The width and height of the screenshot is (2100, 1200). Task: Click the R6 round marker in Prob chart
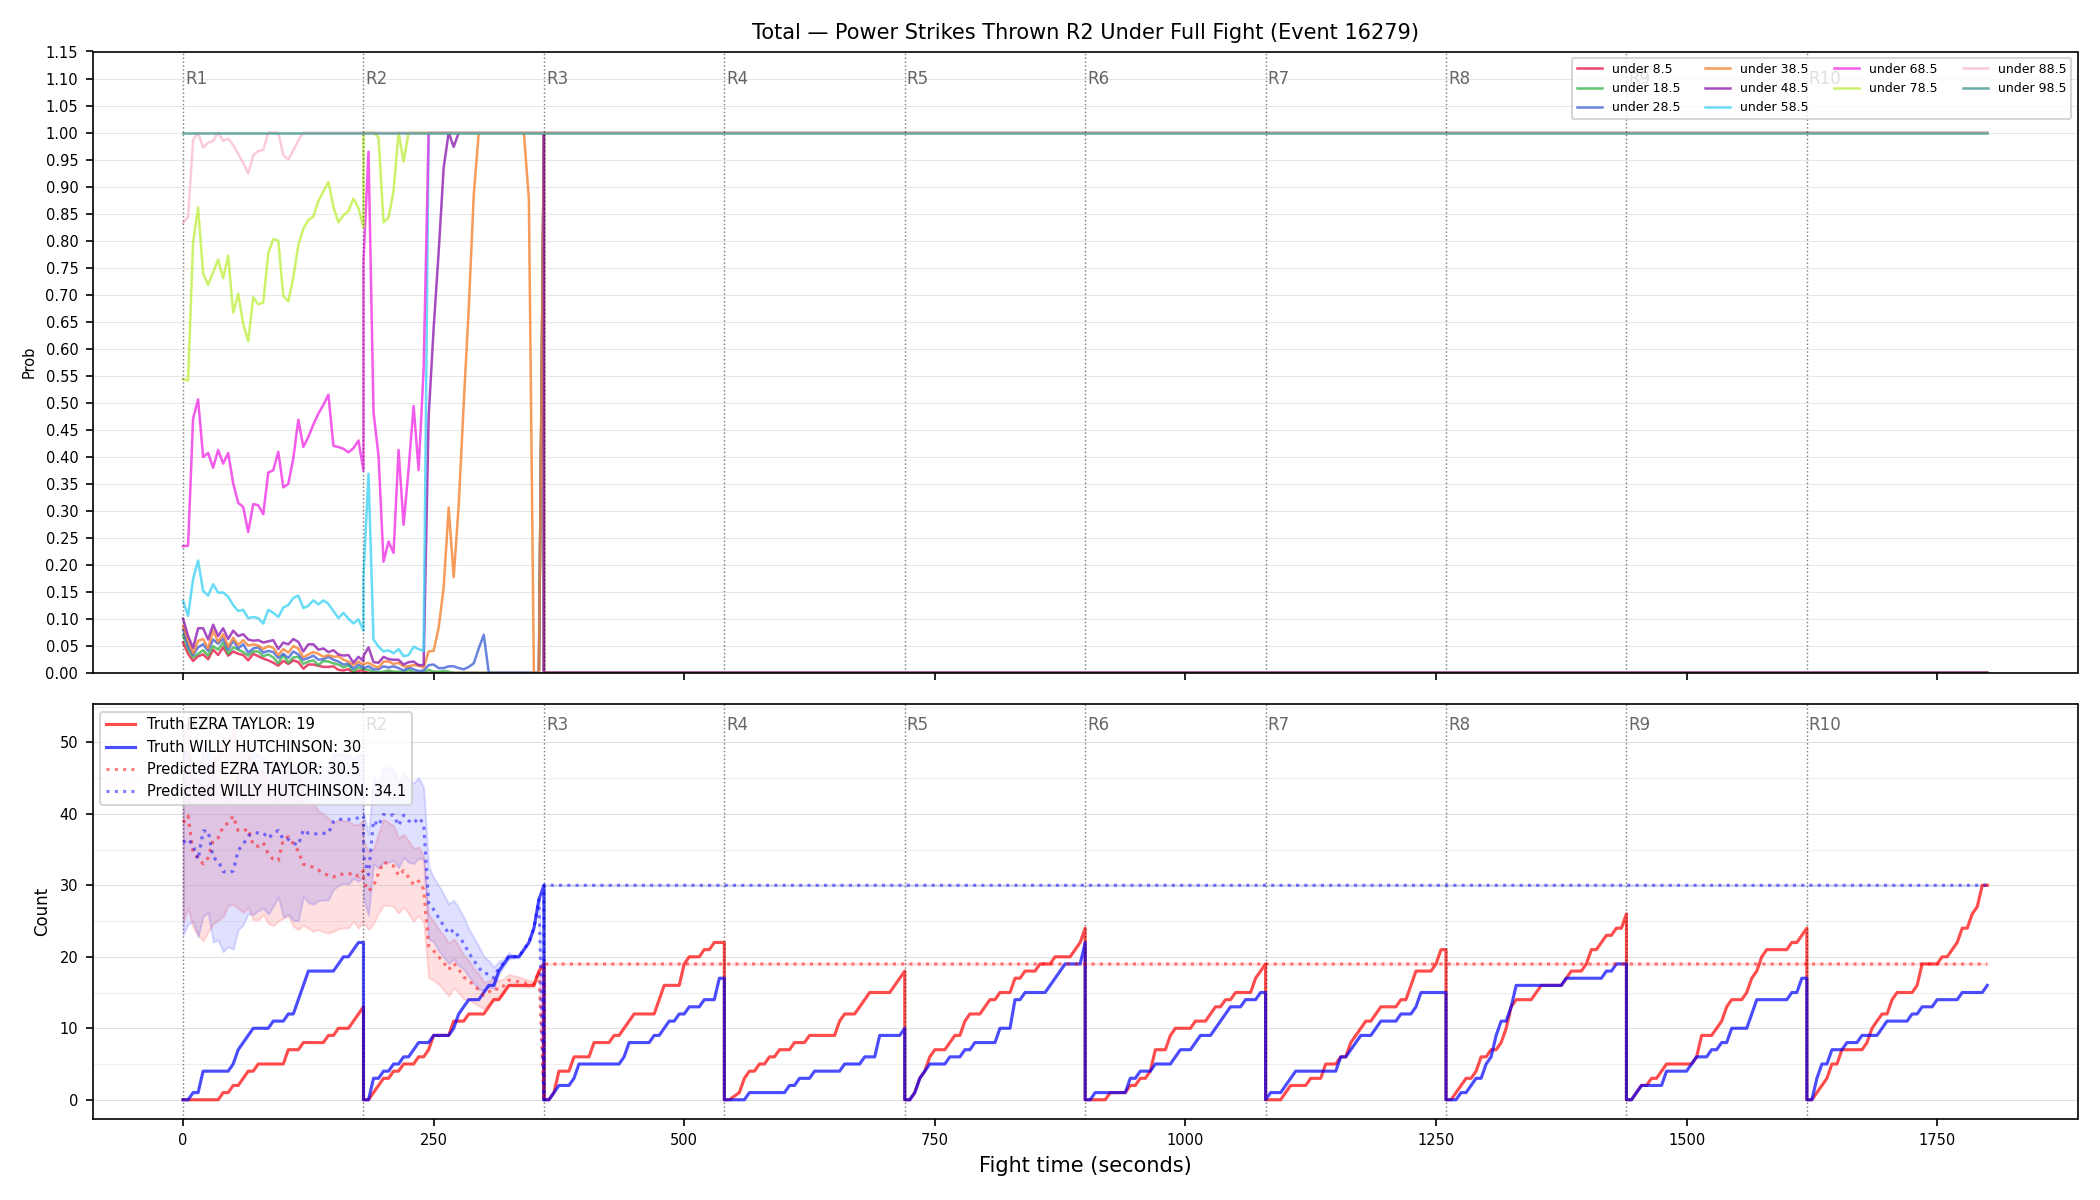point(1098,78)
